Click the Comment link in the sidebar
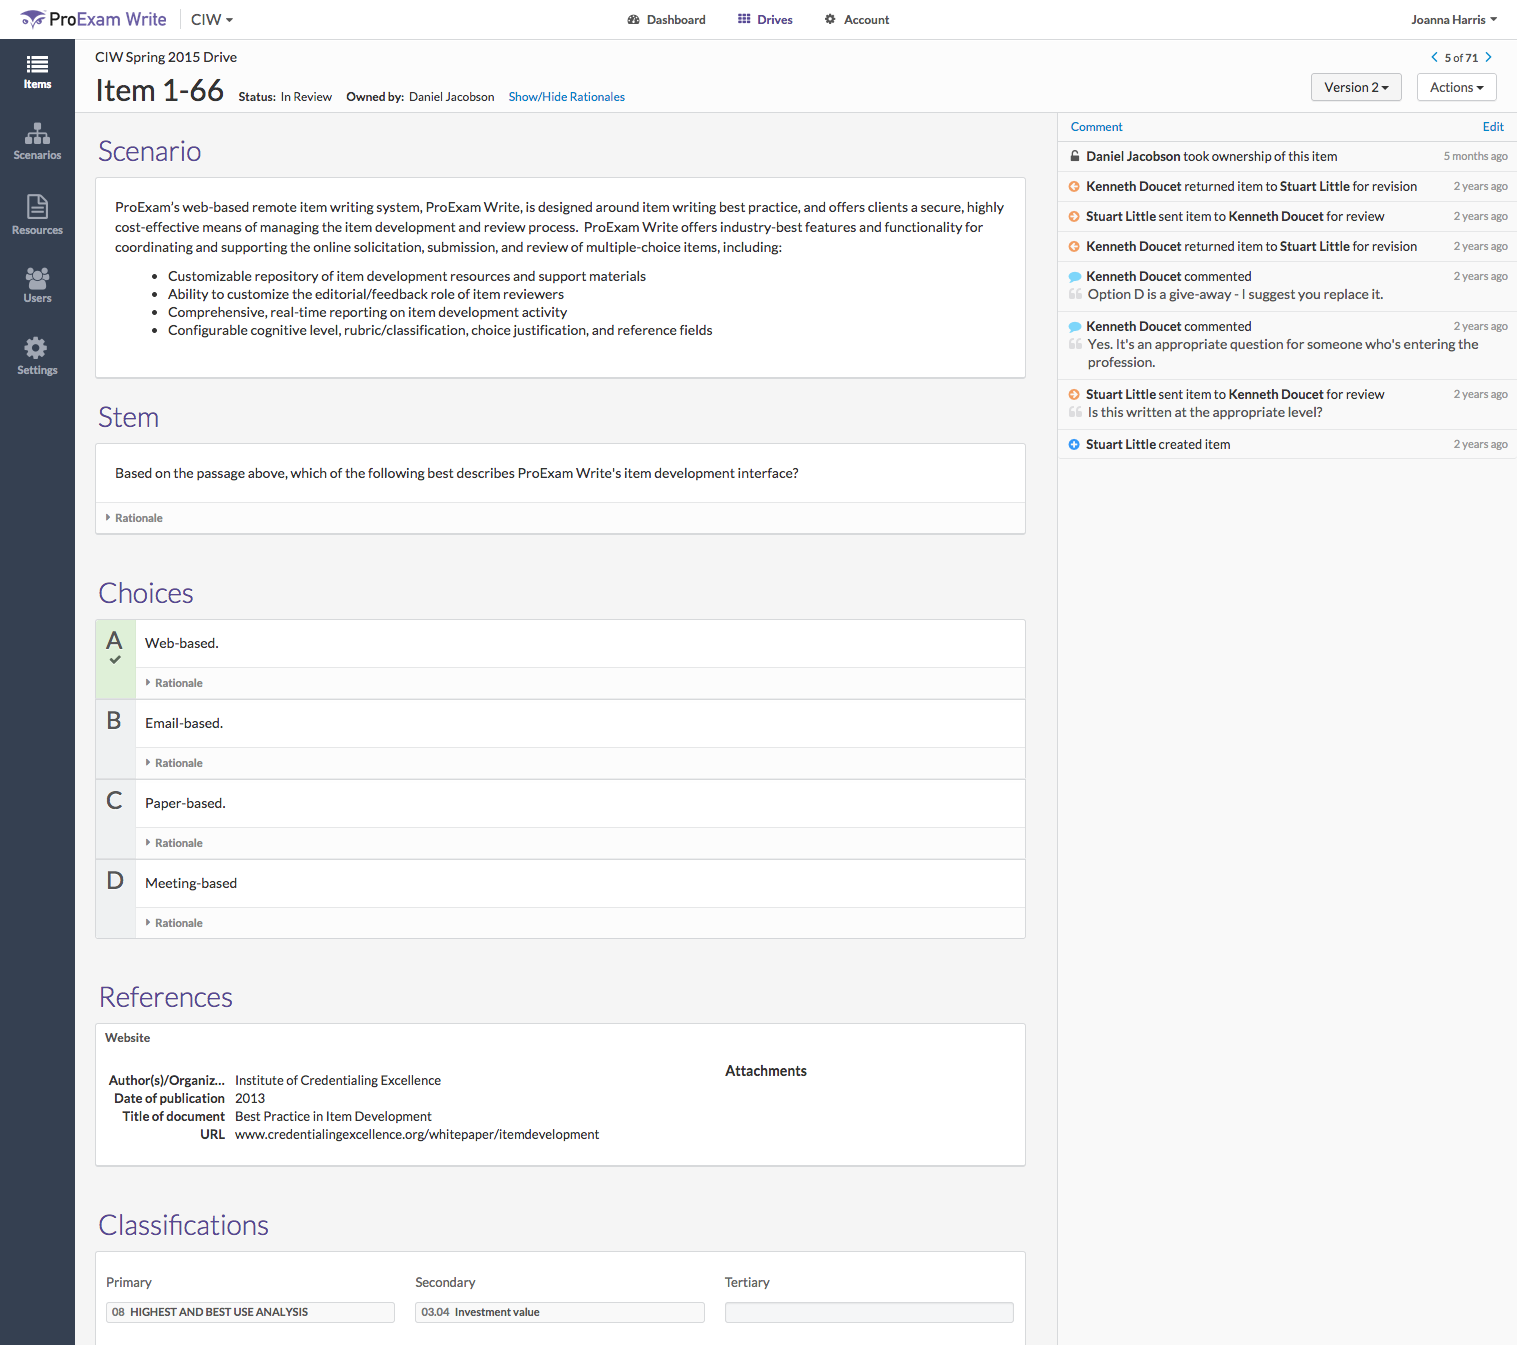Image resolution: width=1517 pixels, height=1345 pixels. [1096, 127]
